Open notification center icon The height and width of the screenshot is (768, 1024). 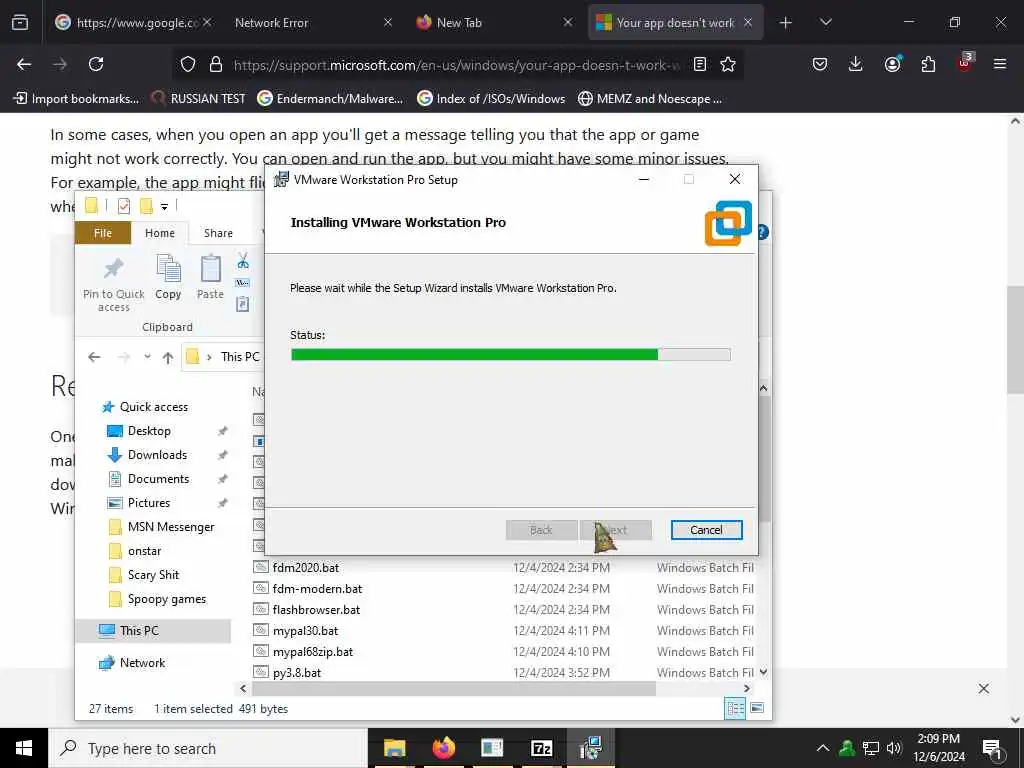coord(992,748)
